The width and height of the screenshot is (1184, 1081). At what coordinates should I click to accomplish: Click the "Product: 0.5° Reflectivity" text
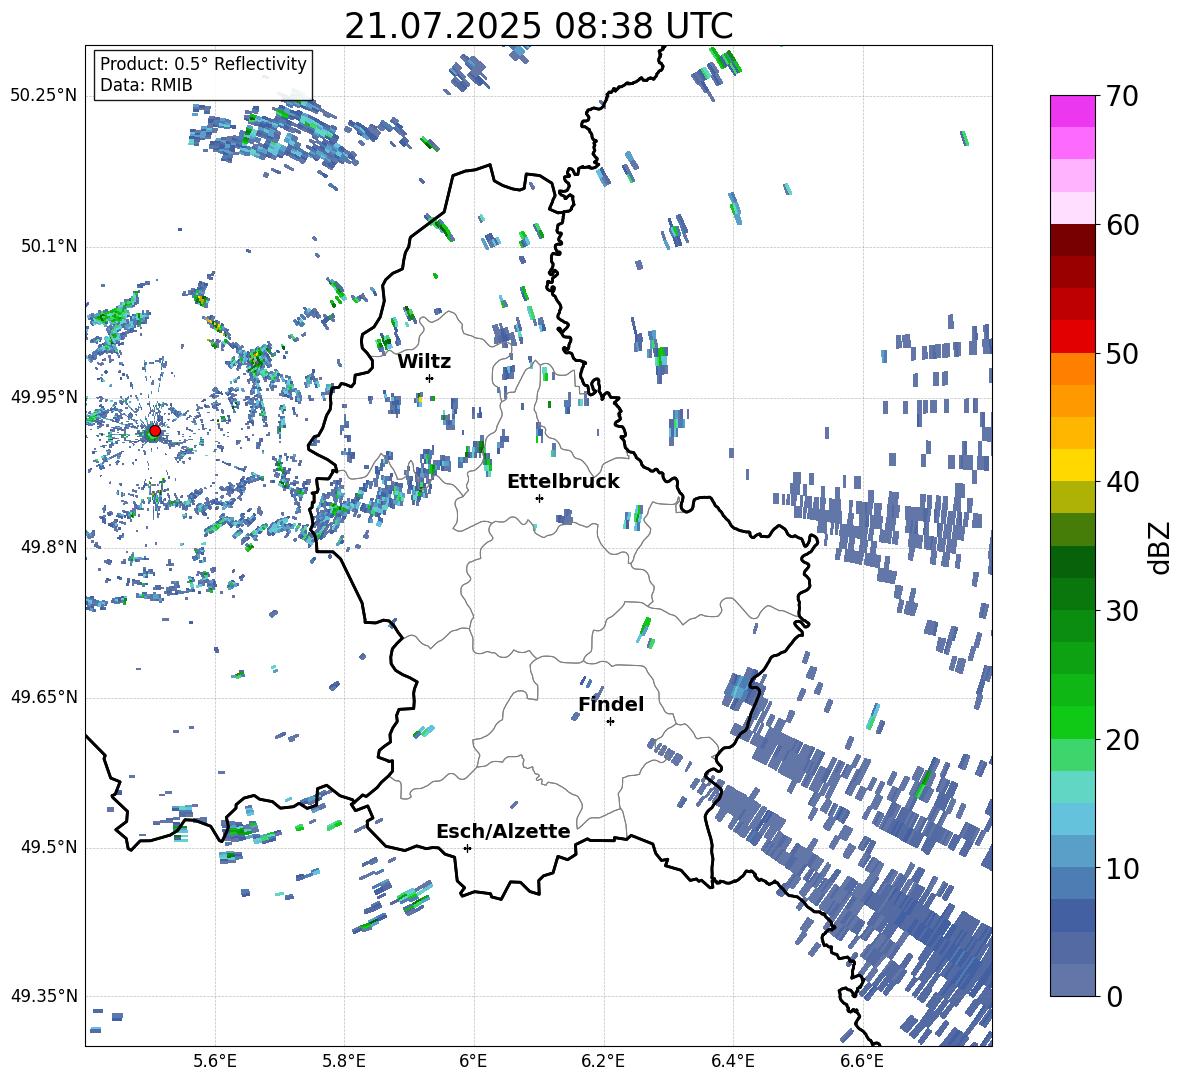[203, 64]
